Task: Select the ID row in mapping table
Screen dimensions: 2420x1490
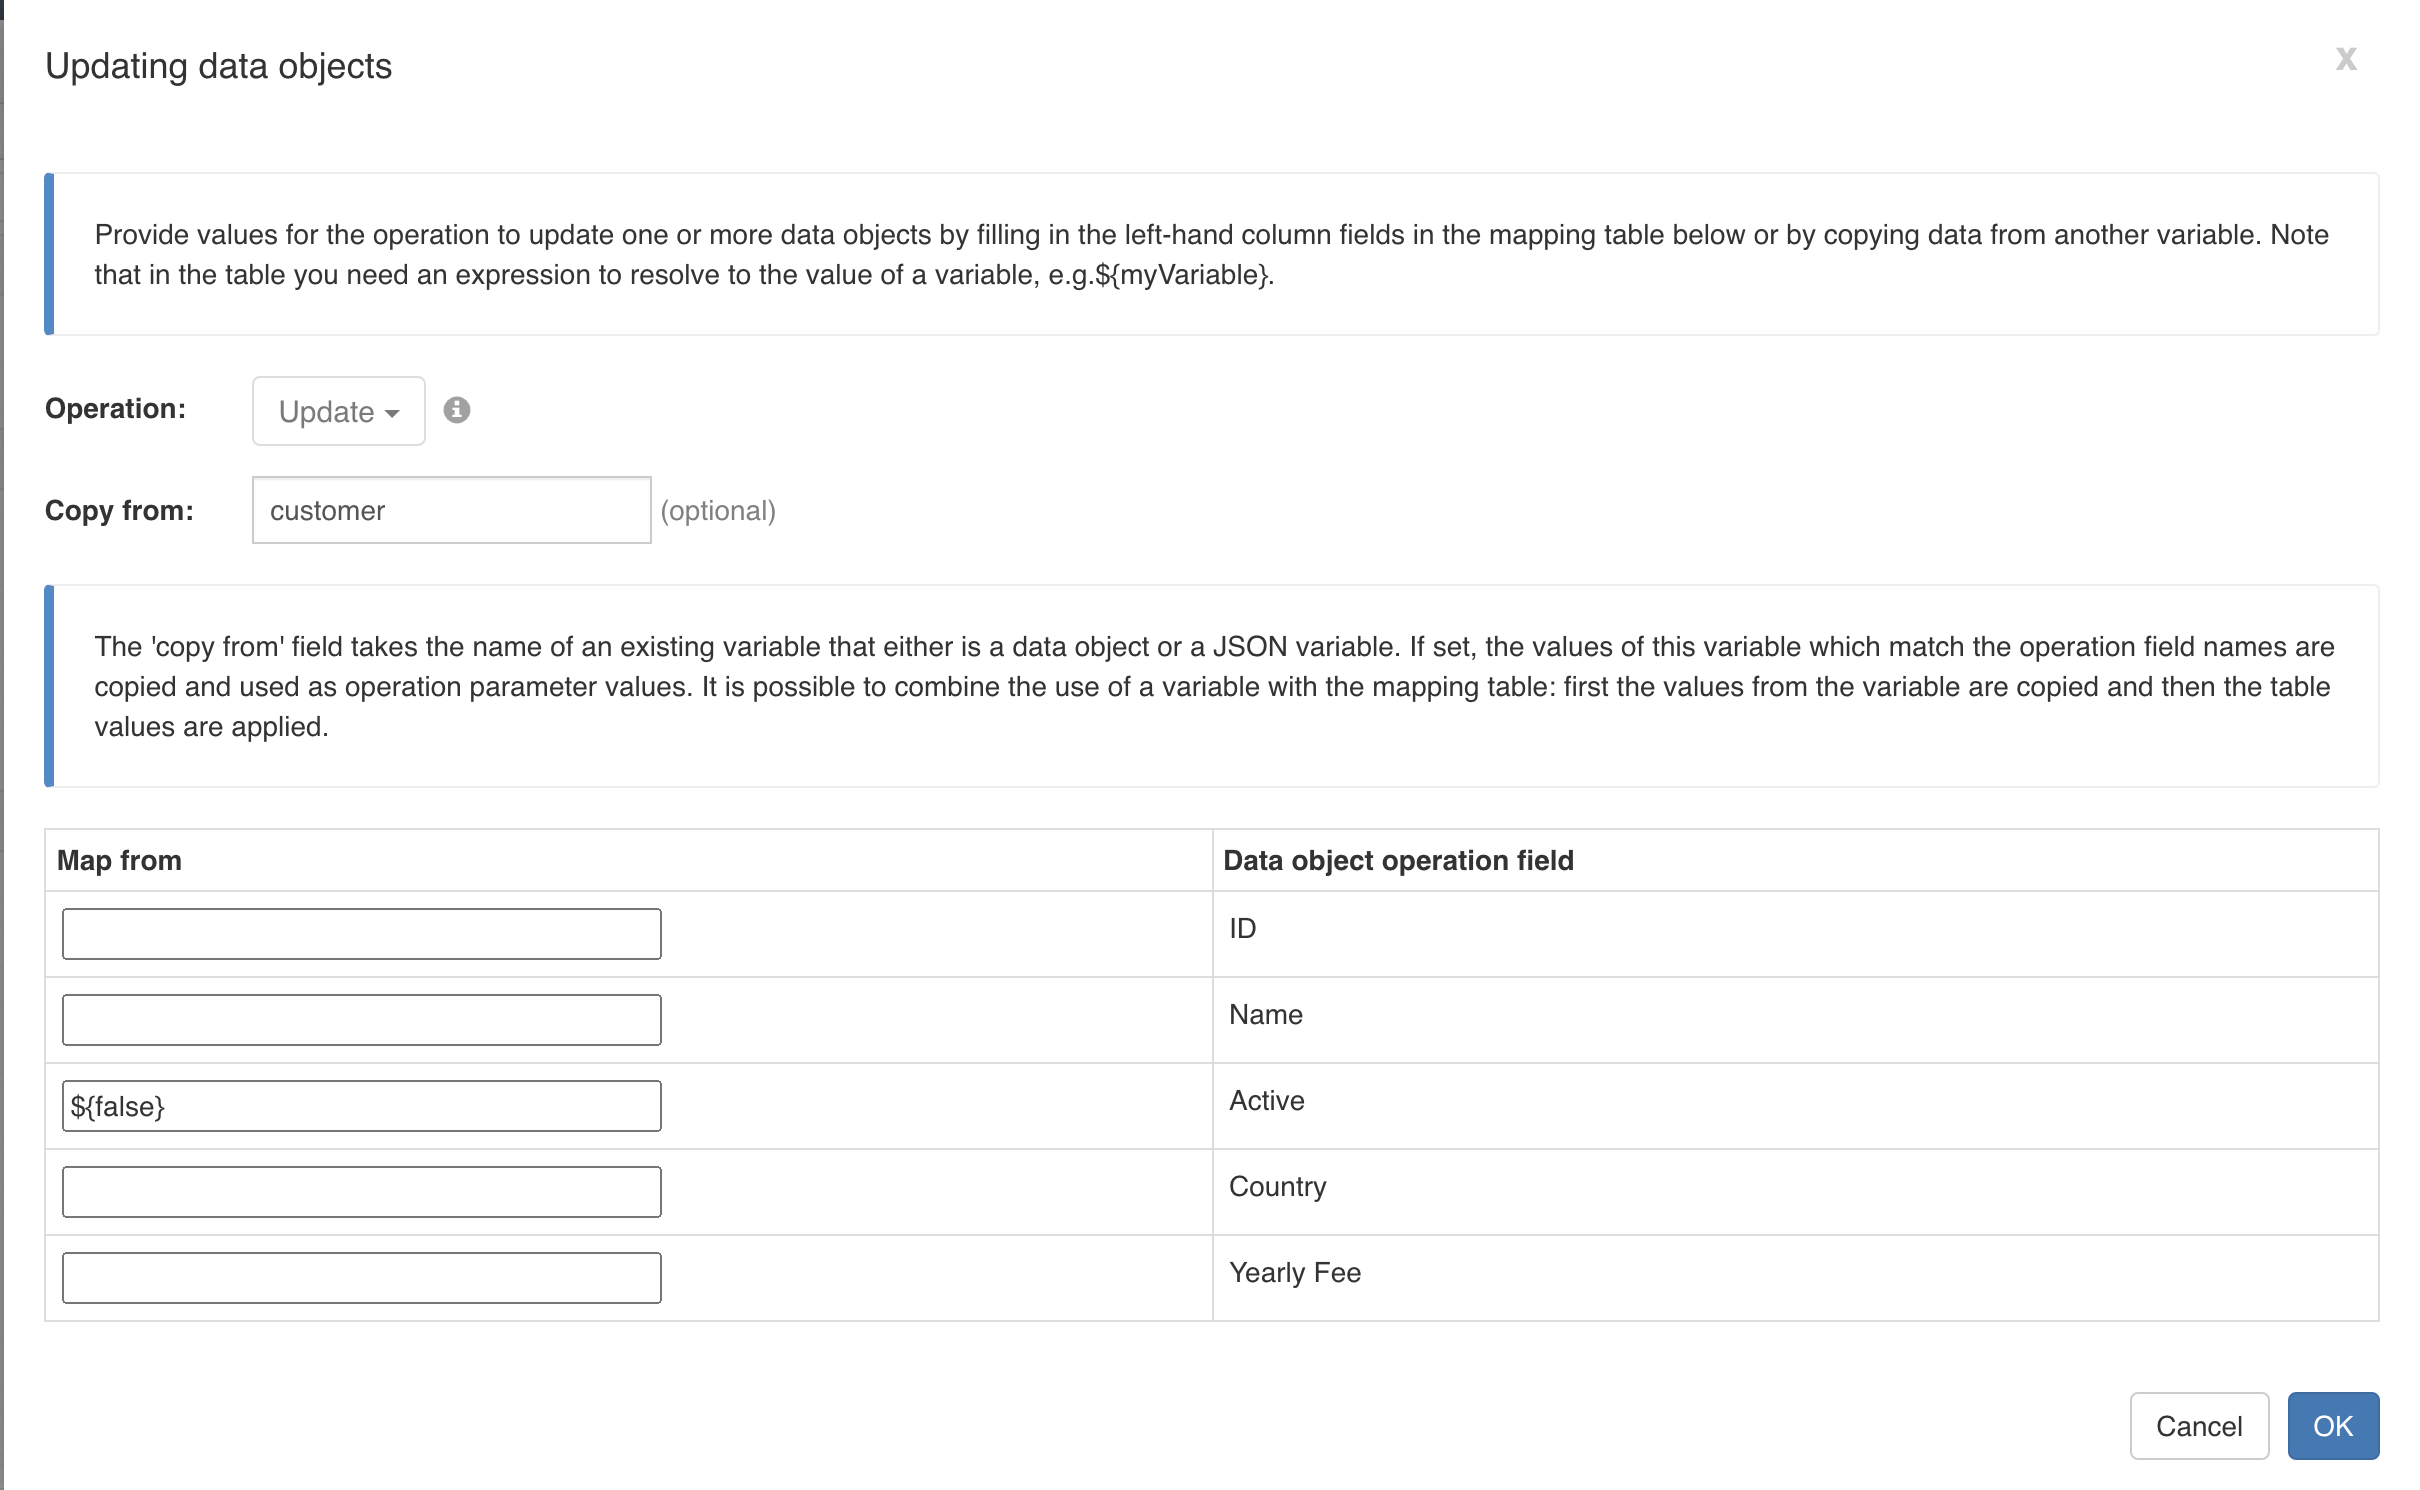Action: click(1243, 929)
